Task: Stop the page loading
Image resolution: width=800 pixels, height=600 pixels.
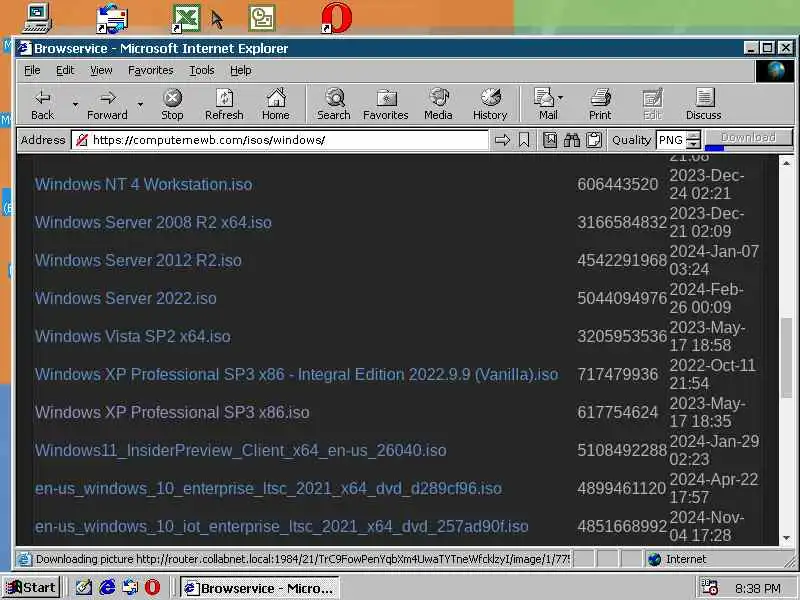Action: (x=172, y=105)
